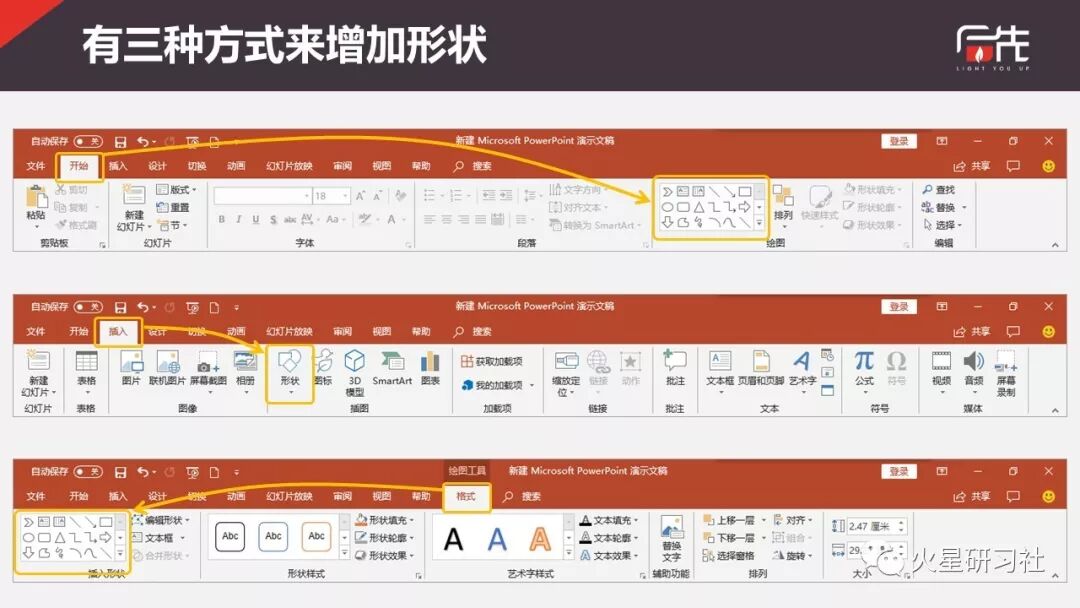
Task: Click the 替换 replace icon in editing group
Action: [927, 207]
